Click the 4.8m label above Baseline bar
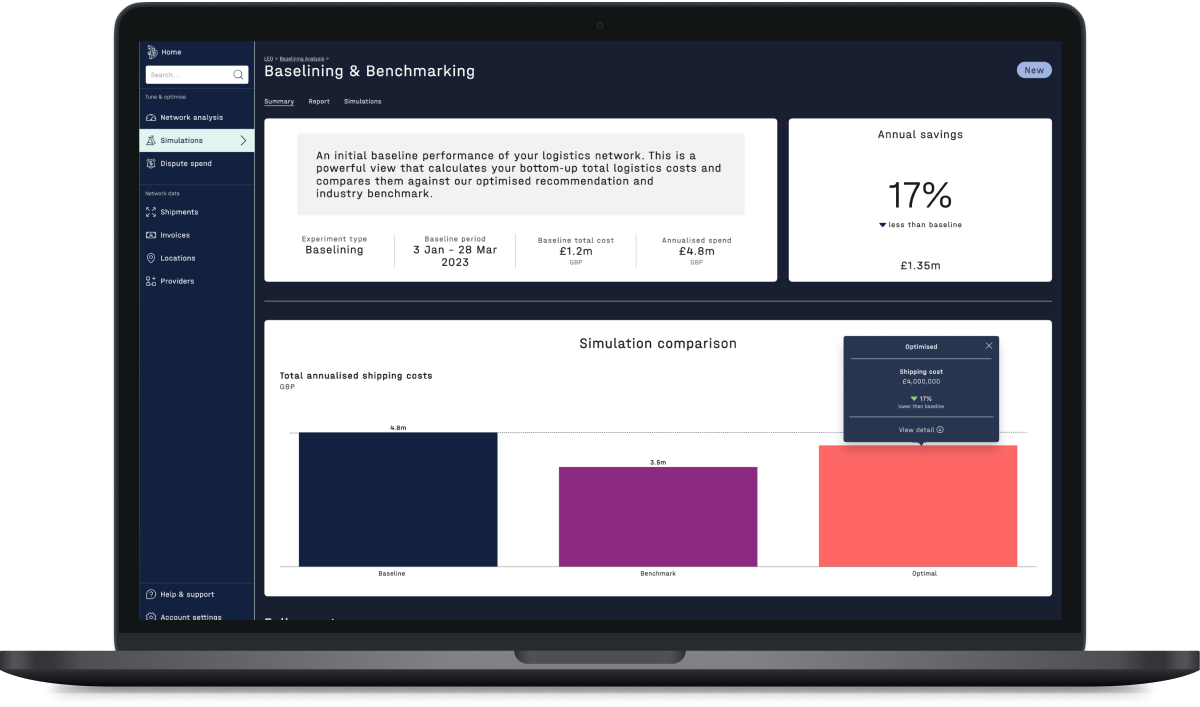1200x707 pixels. coord(398,427)
